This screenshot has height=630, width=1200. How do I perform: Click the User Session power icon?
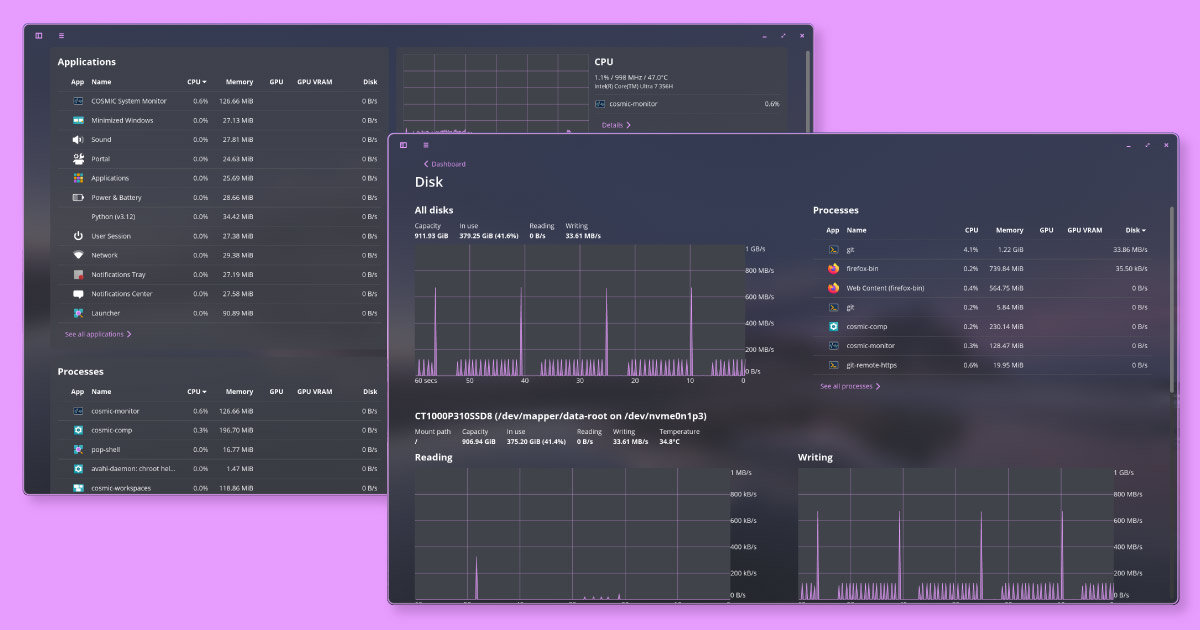[x=78, y=236]
